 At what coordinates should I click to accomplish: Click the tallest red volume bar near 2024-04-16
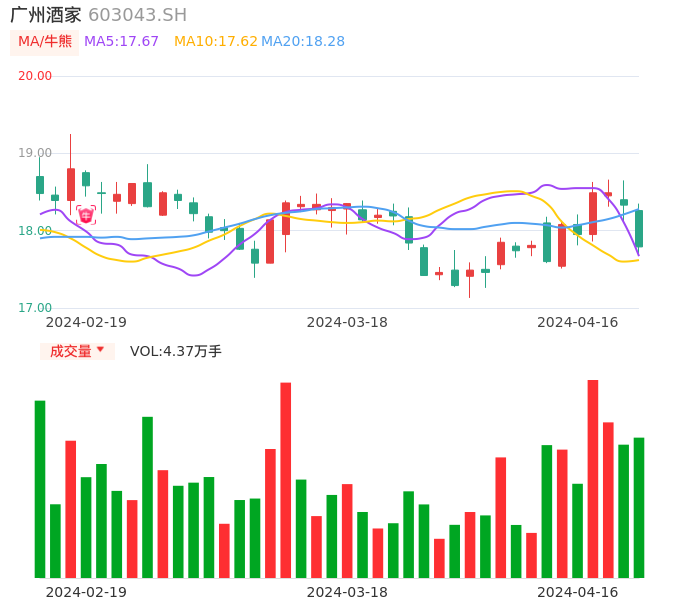point(593,479)
